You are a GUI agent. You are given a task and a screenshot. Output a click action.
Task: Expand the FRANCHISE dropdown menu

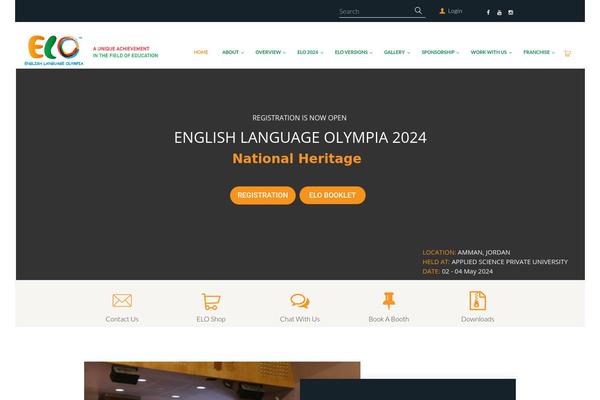pyautogui.click(x=539, y=52)
